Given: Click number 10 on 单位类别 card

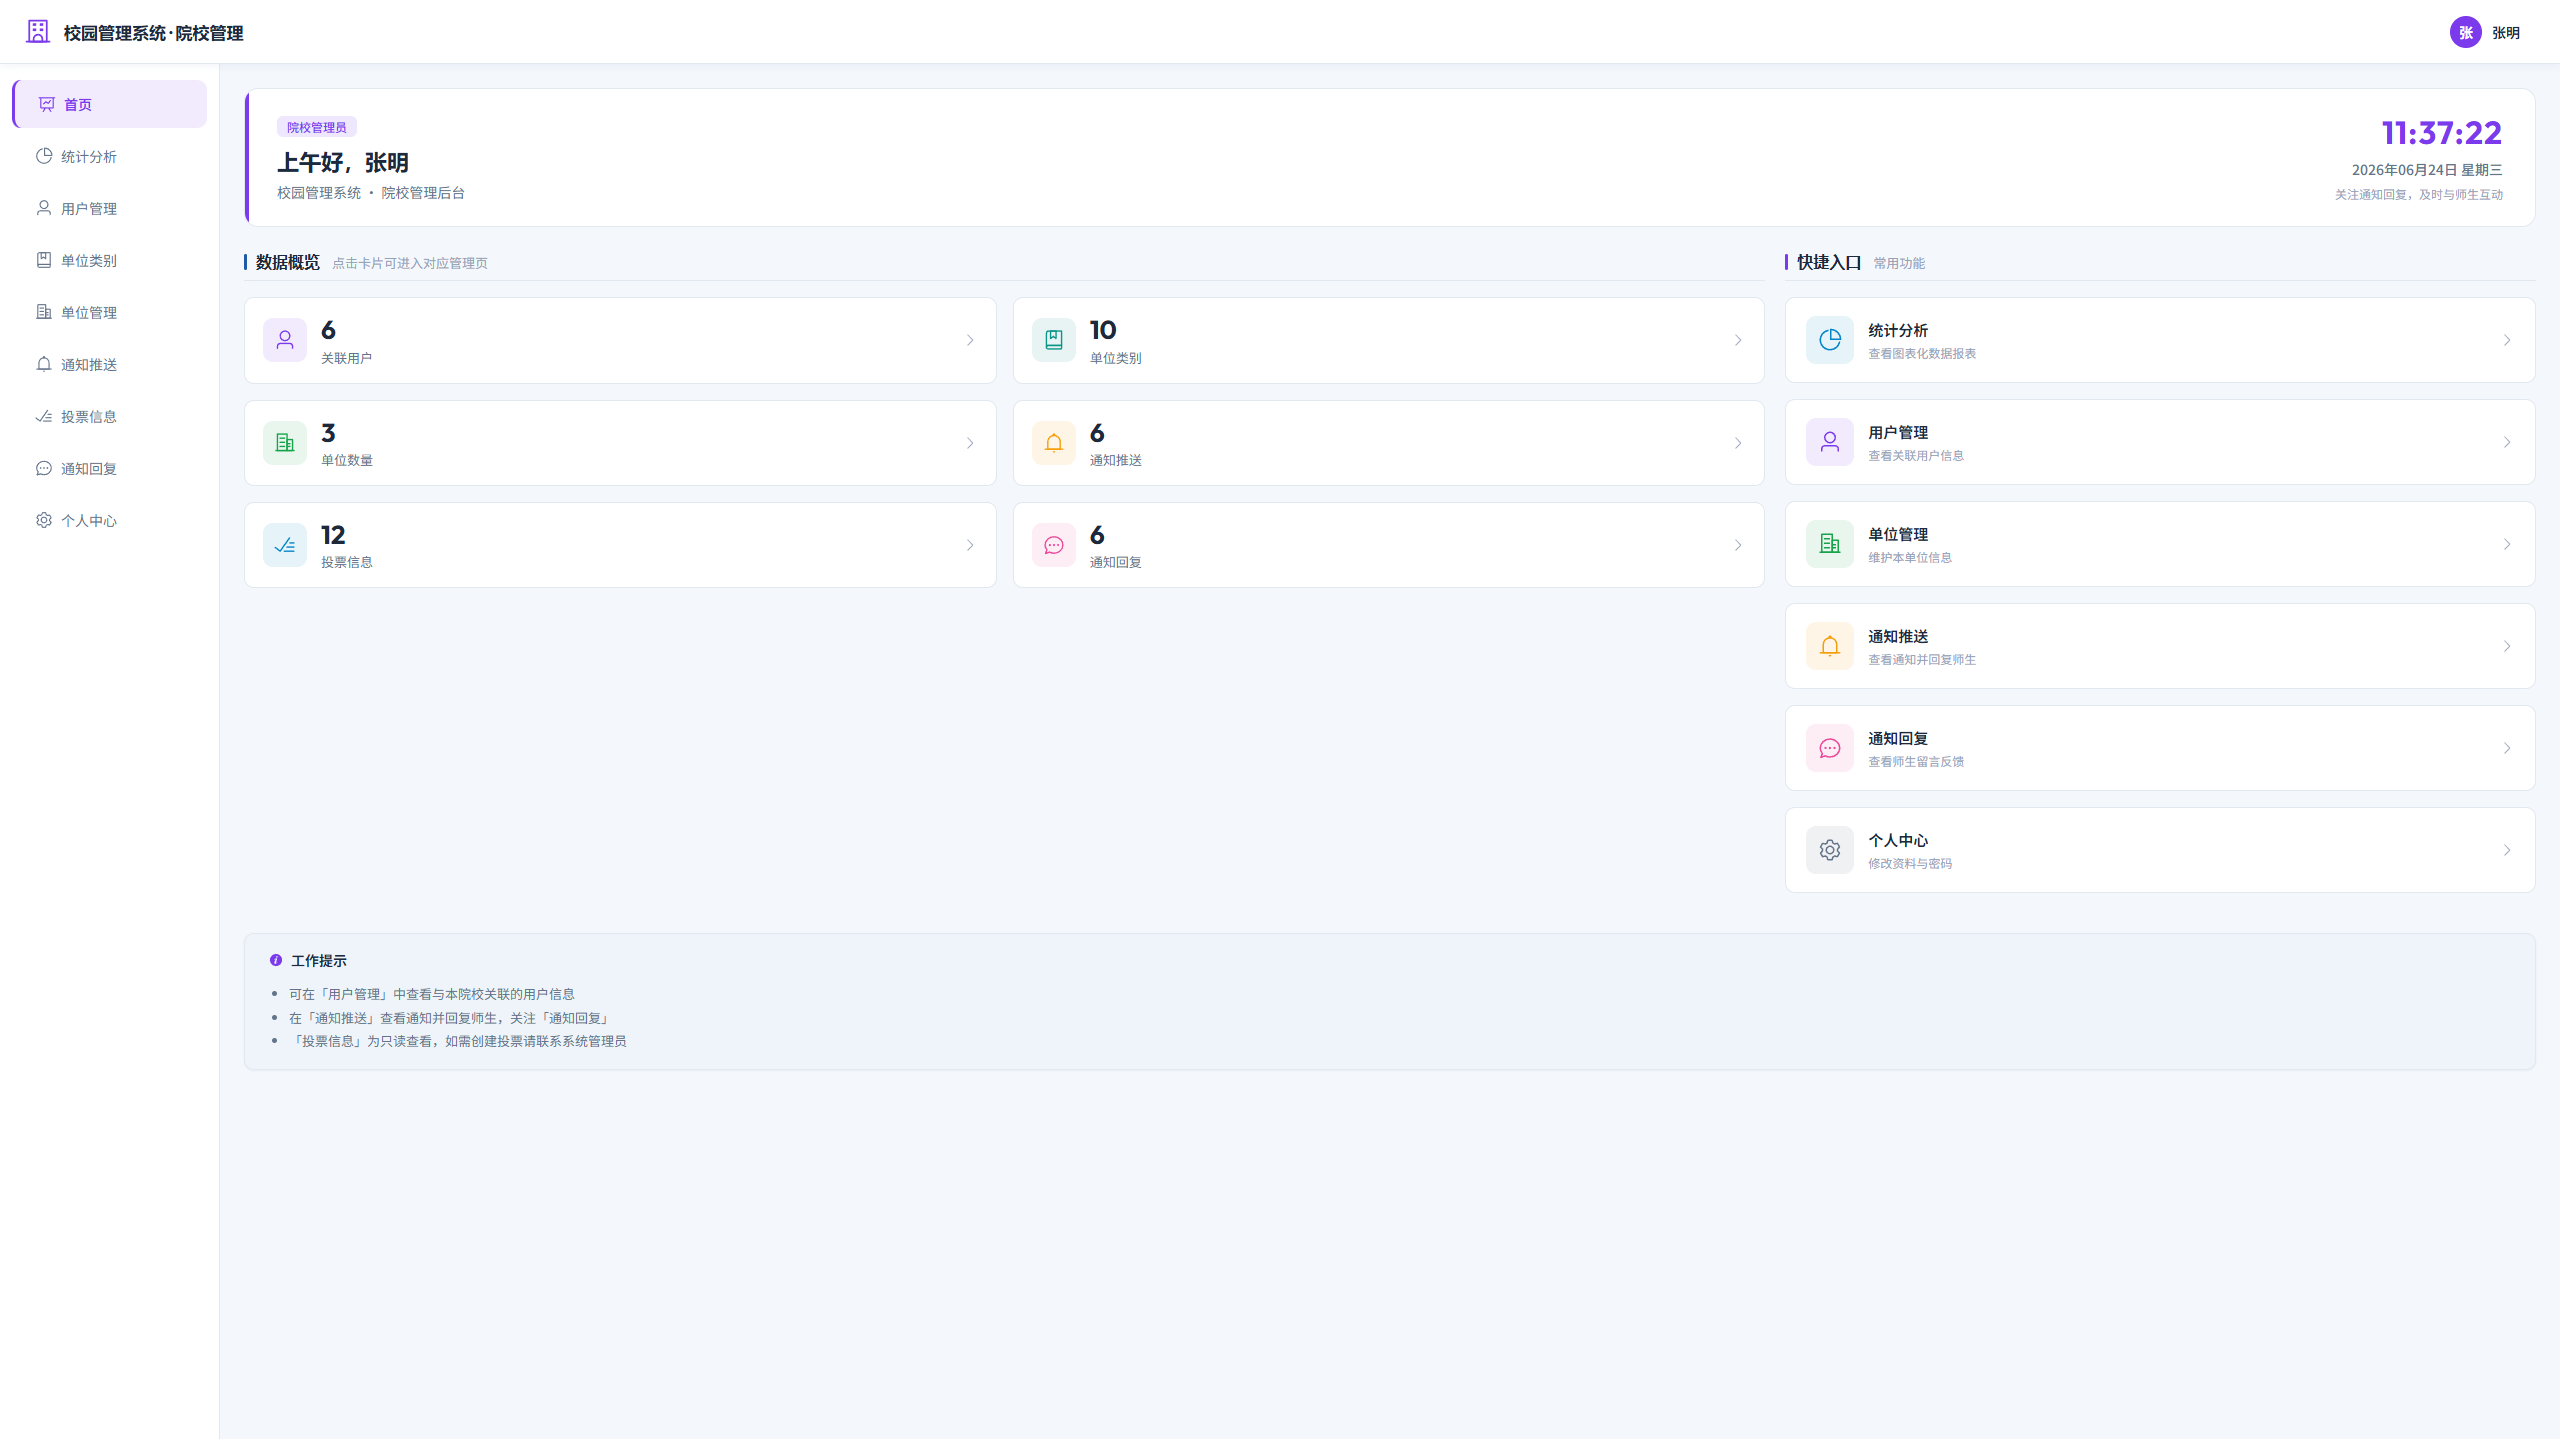Looking at the screenshot, I should coord(1103,330).
